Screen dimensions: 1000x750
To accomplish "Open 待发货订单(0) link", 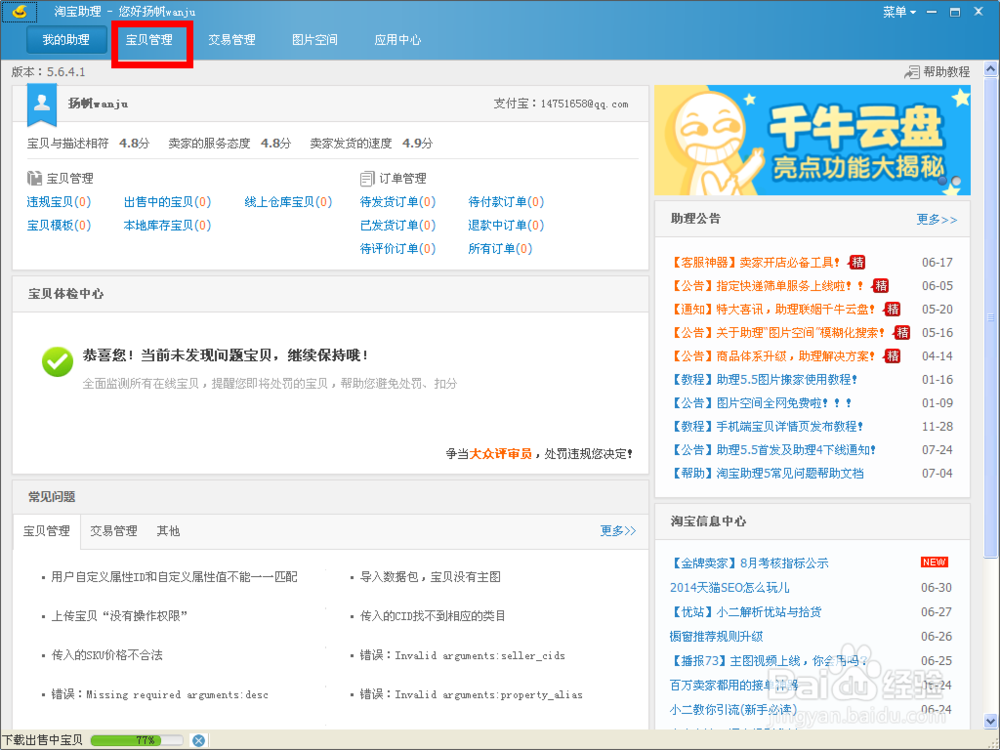I will [x=398, y=202].
